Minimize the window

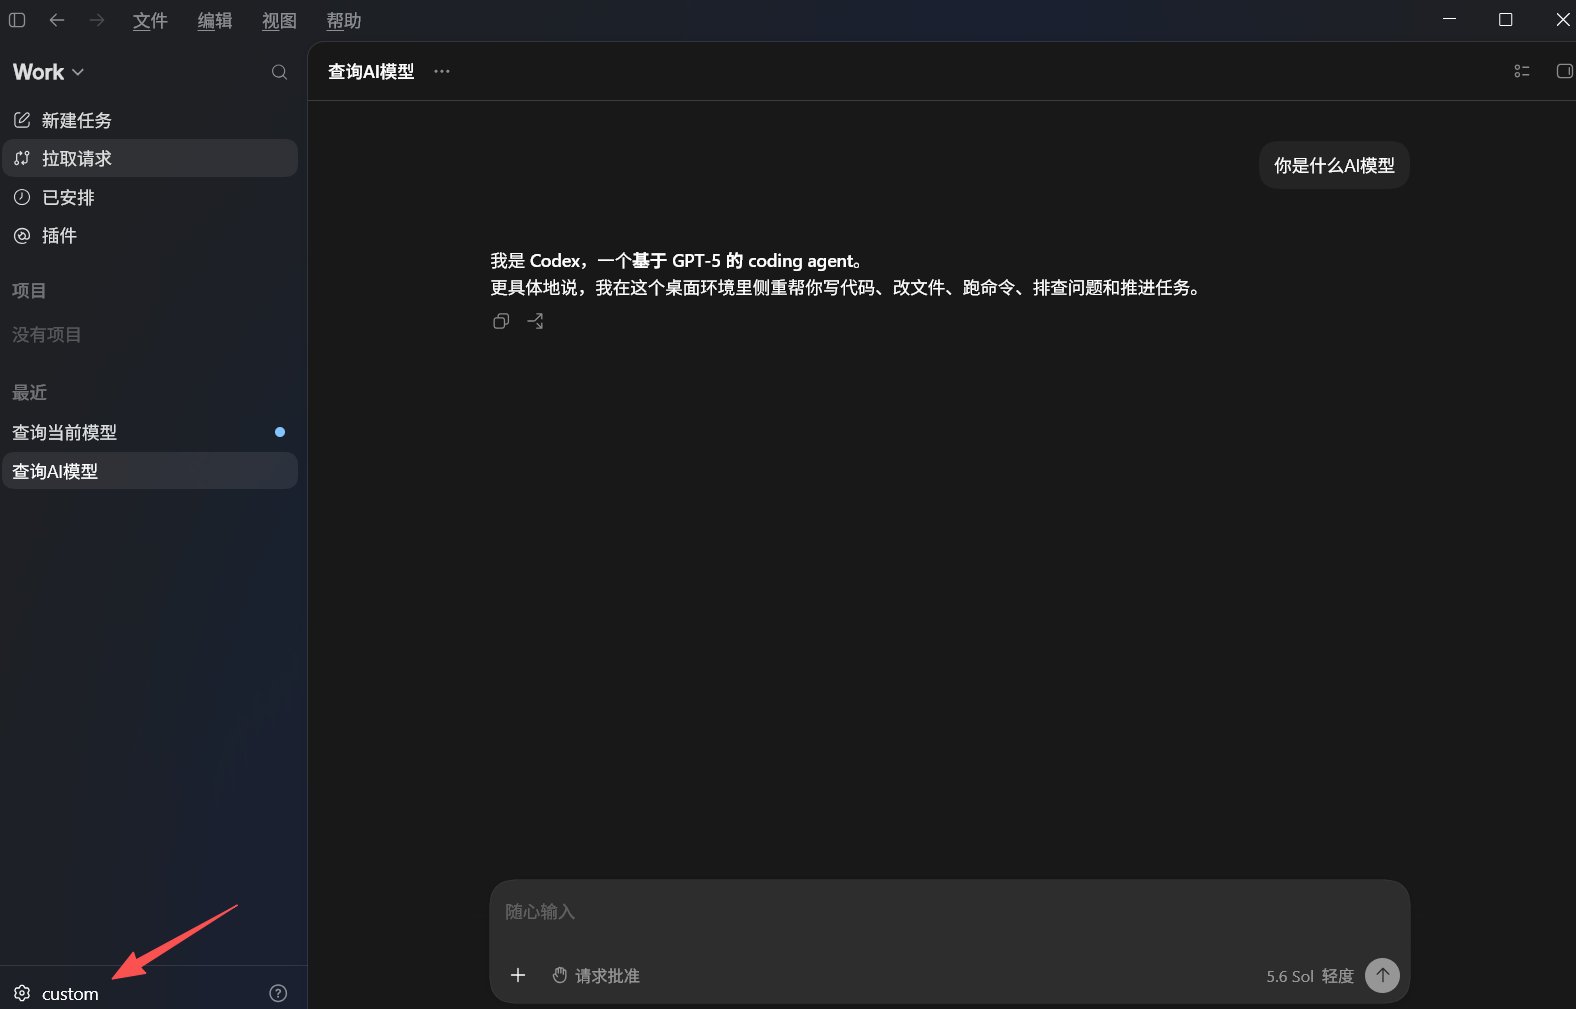click(1449, 19)
